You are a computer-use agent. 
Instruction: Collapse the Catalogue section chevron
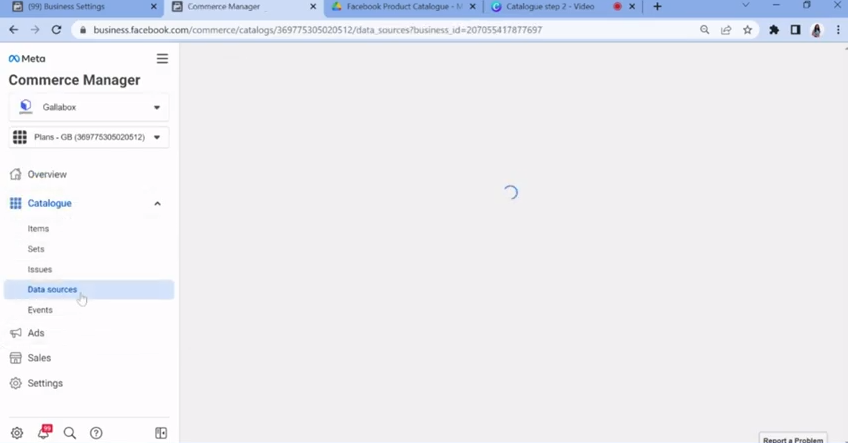(157, 203)
